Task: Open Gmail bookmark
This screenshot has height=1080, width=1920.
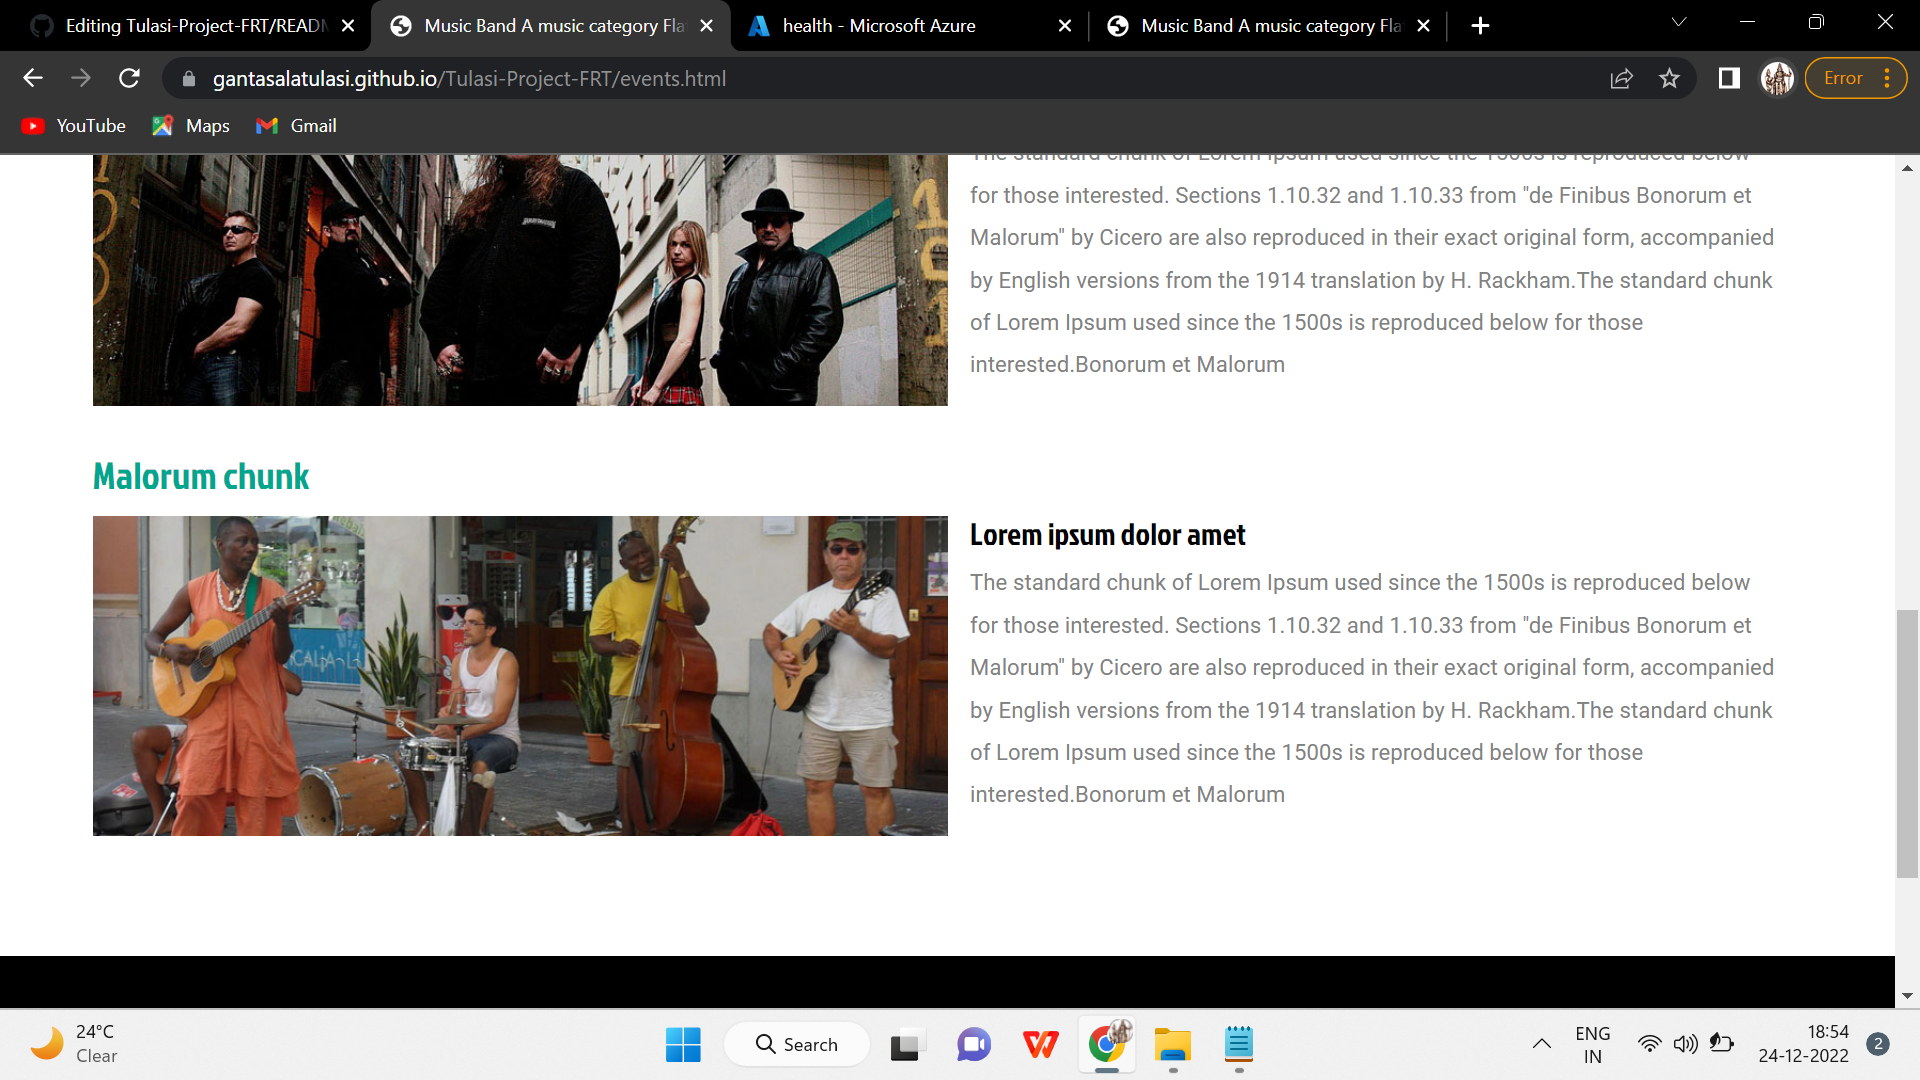Action: pos(297,126)
